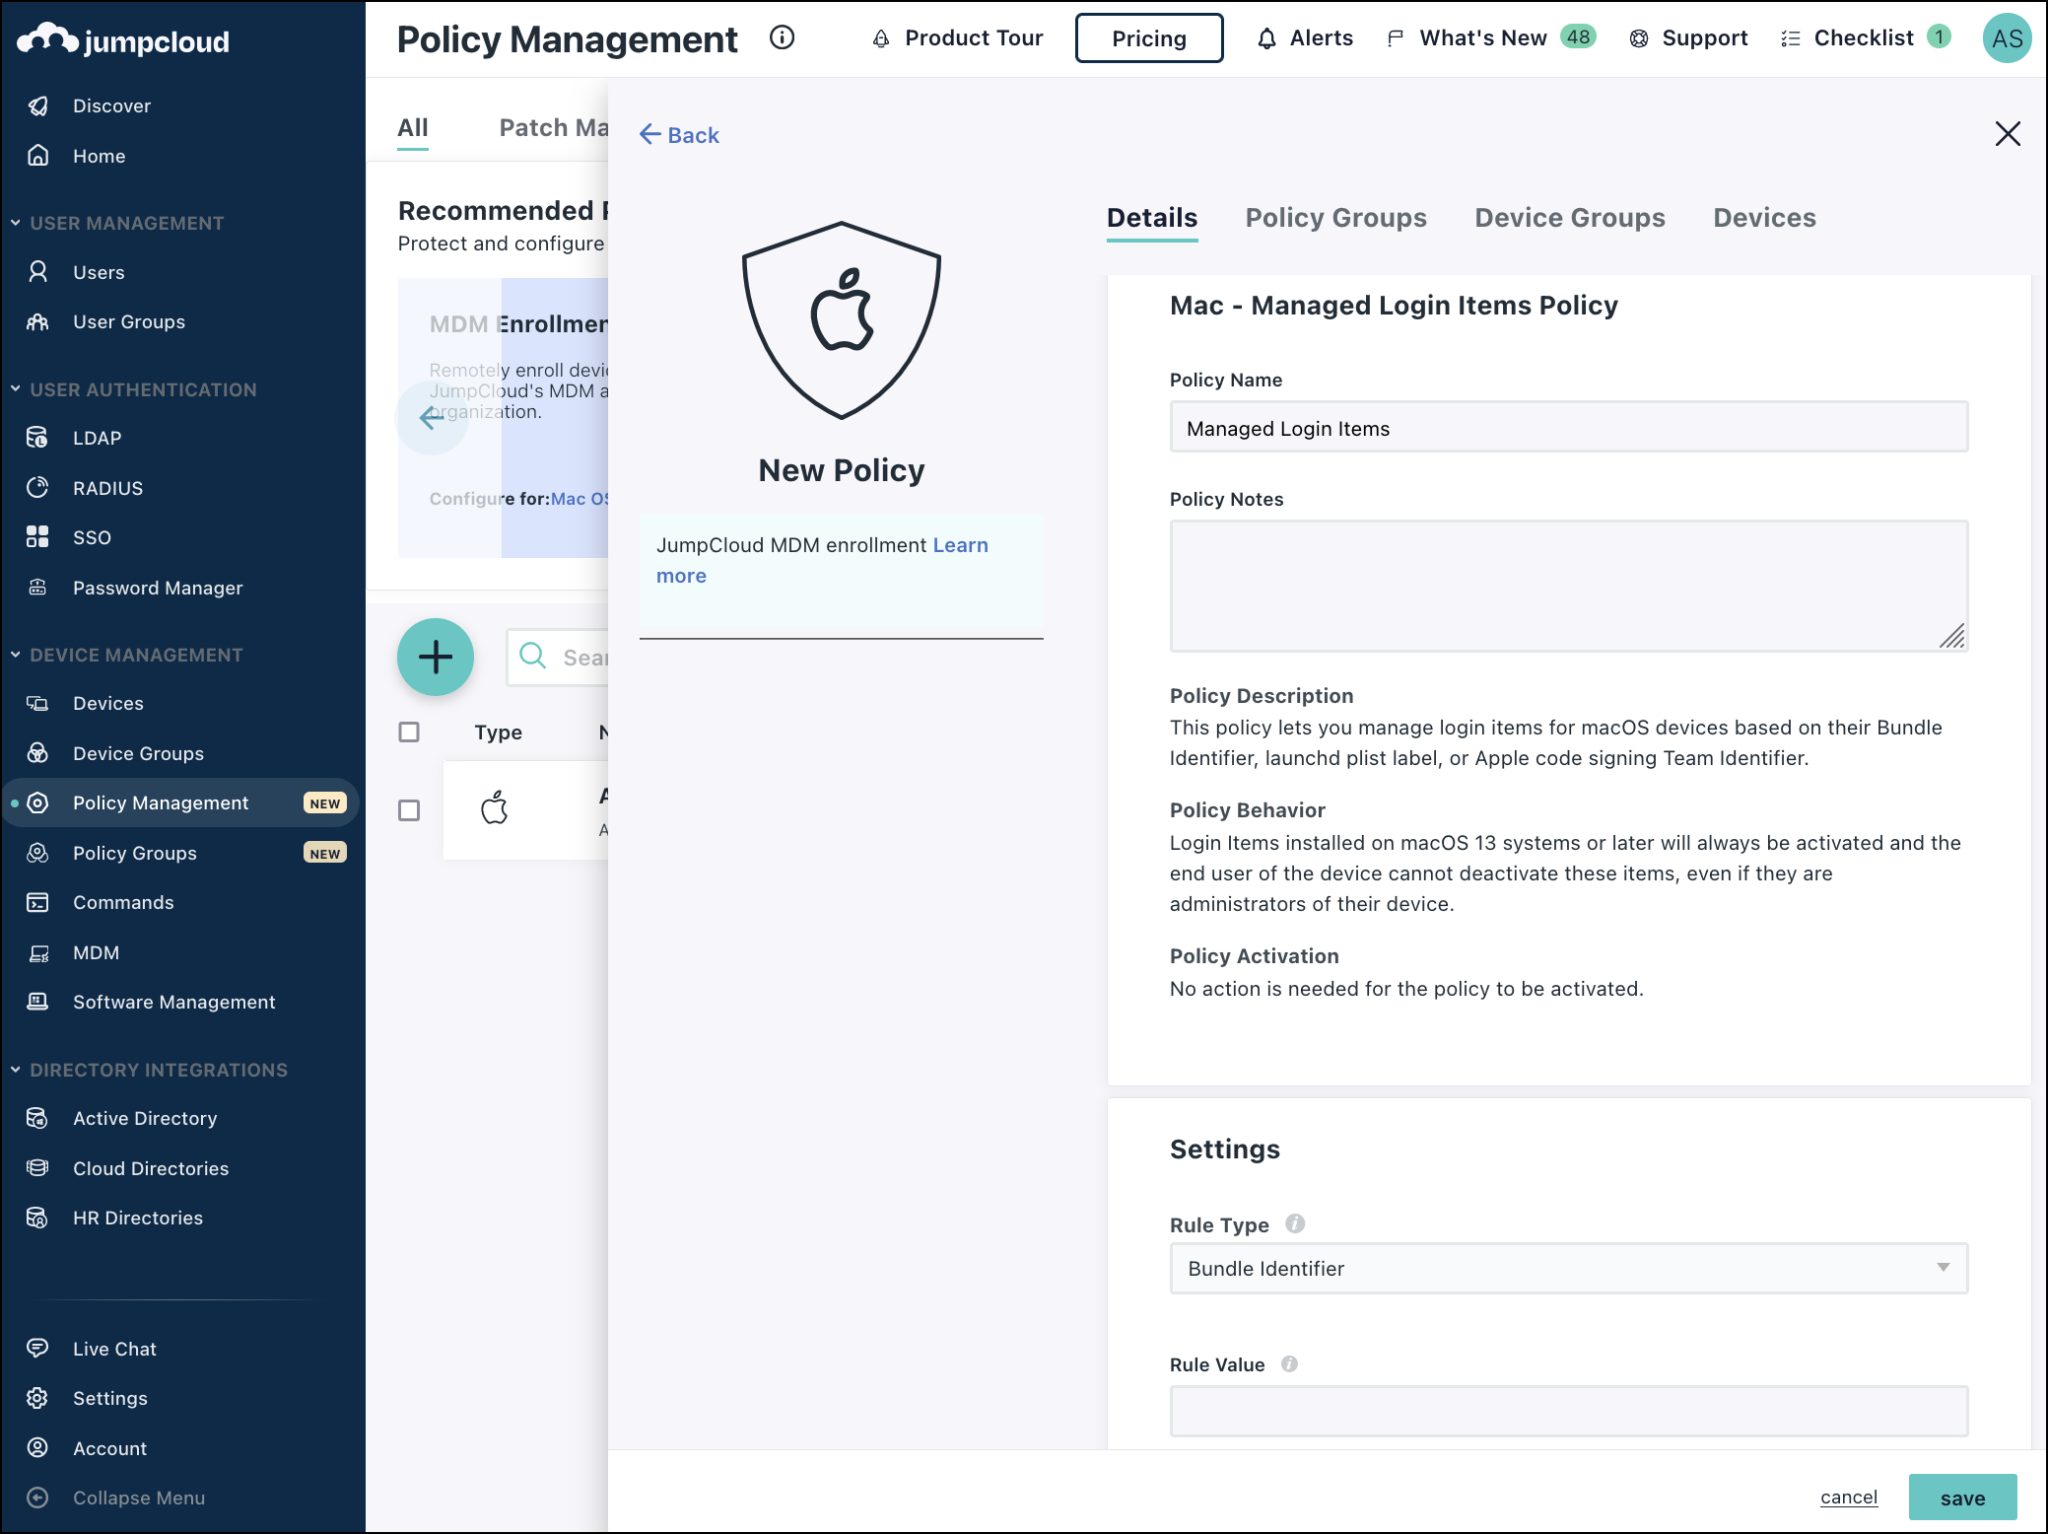Open the Alerts notification bell
Image resolution: width=2048 pixels, height=1534 pixels.
click(1267, 38)
